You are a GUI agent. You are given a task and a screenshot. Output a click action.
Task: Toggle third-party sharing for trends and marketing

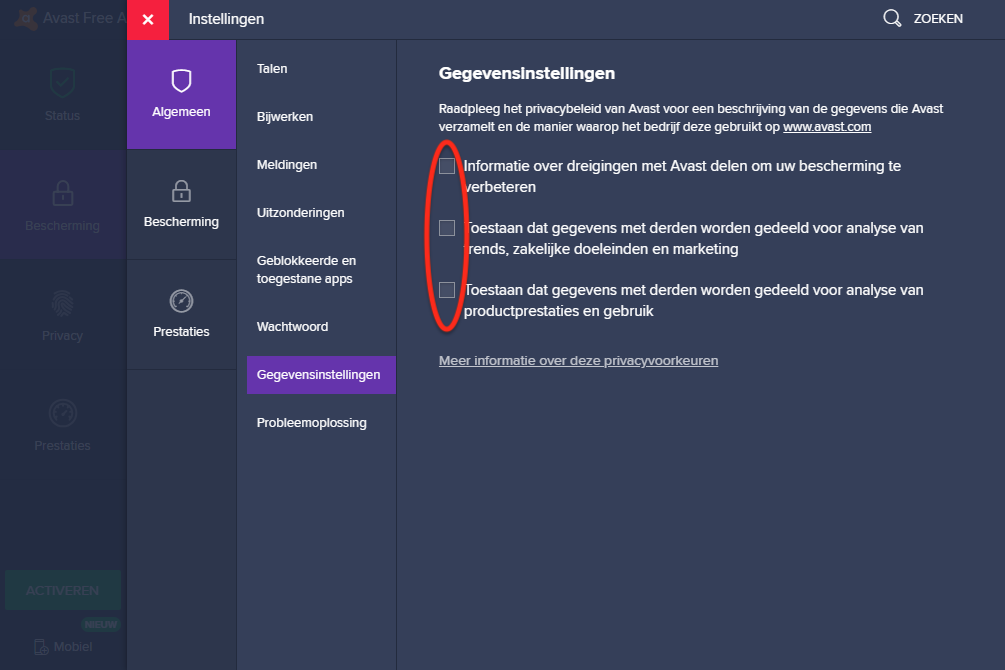point(447,228)
